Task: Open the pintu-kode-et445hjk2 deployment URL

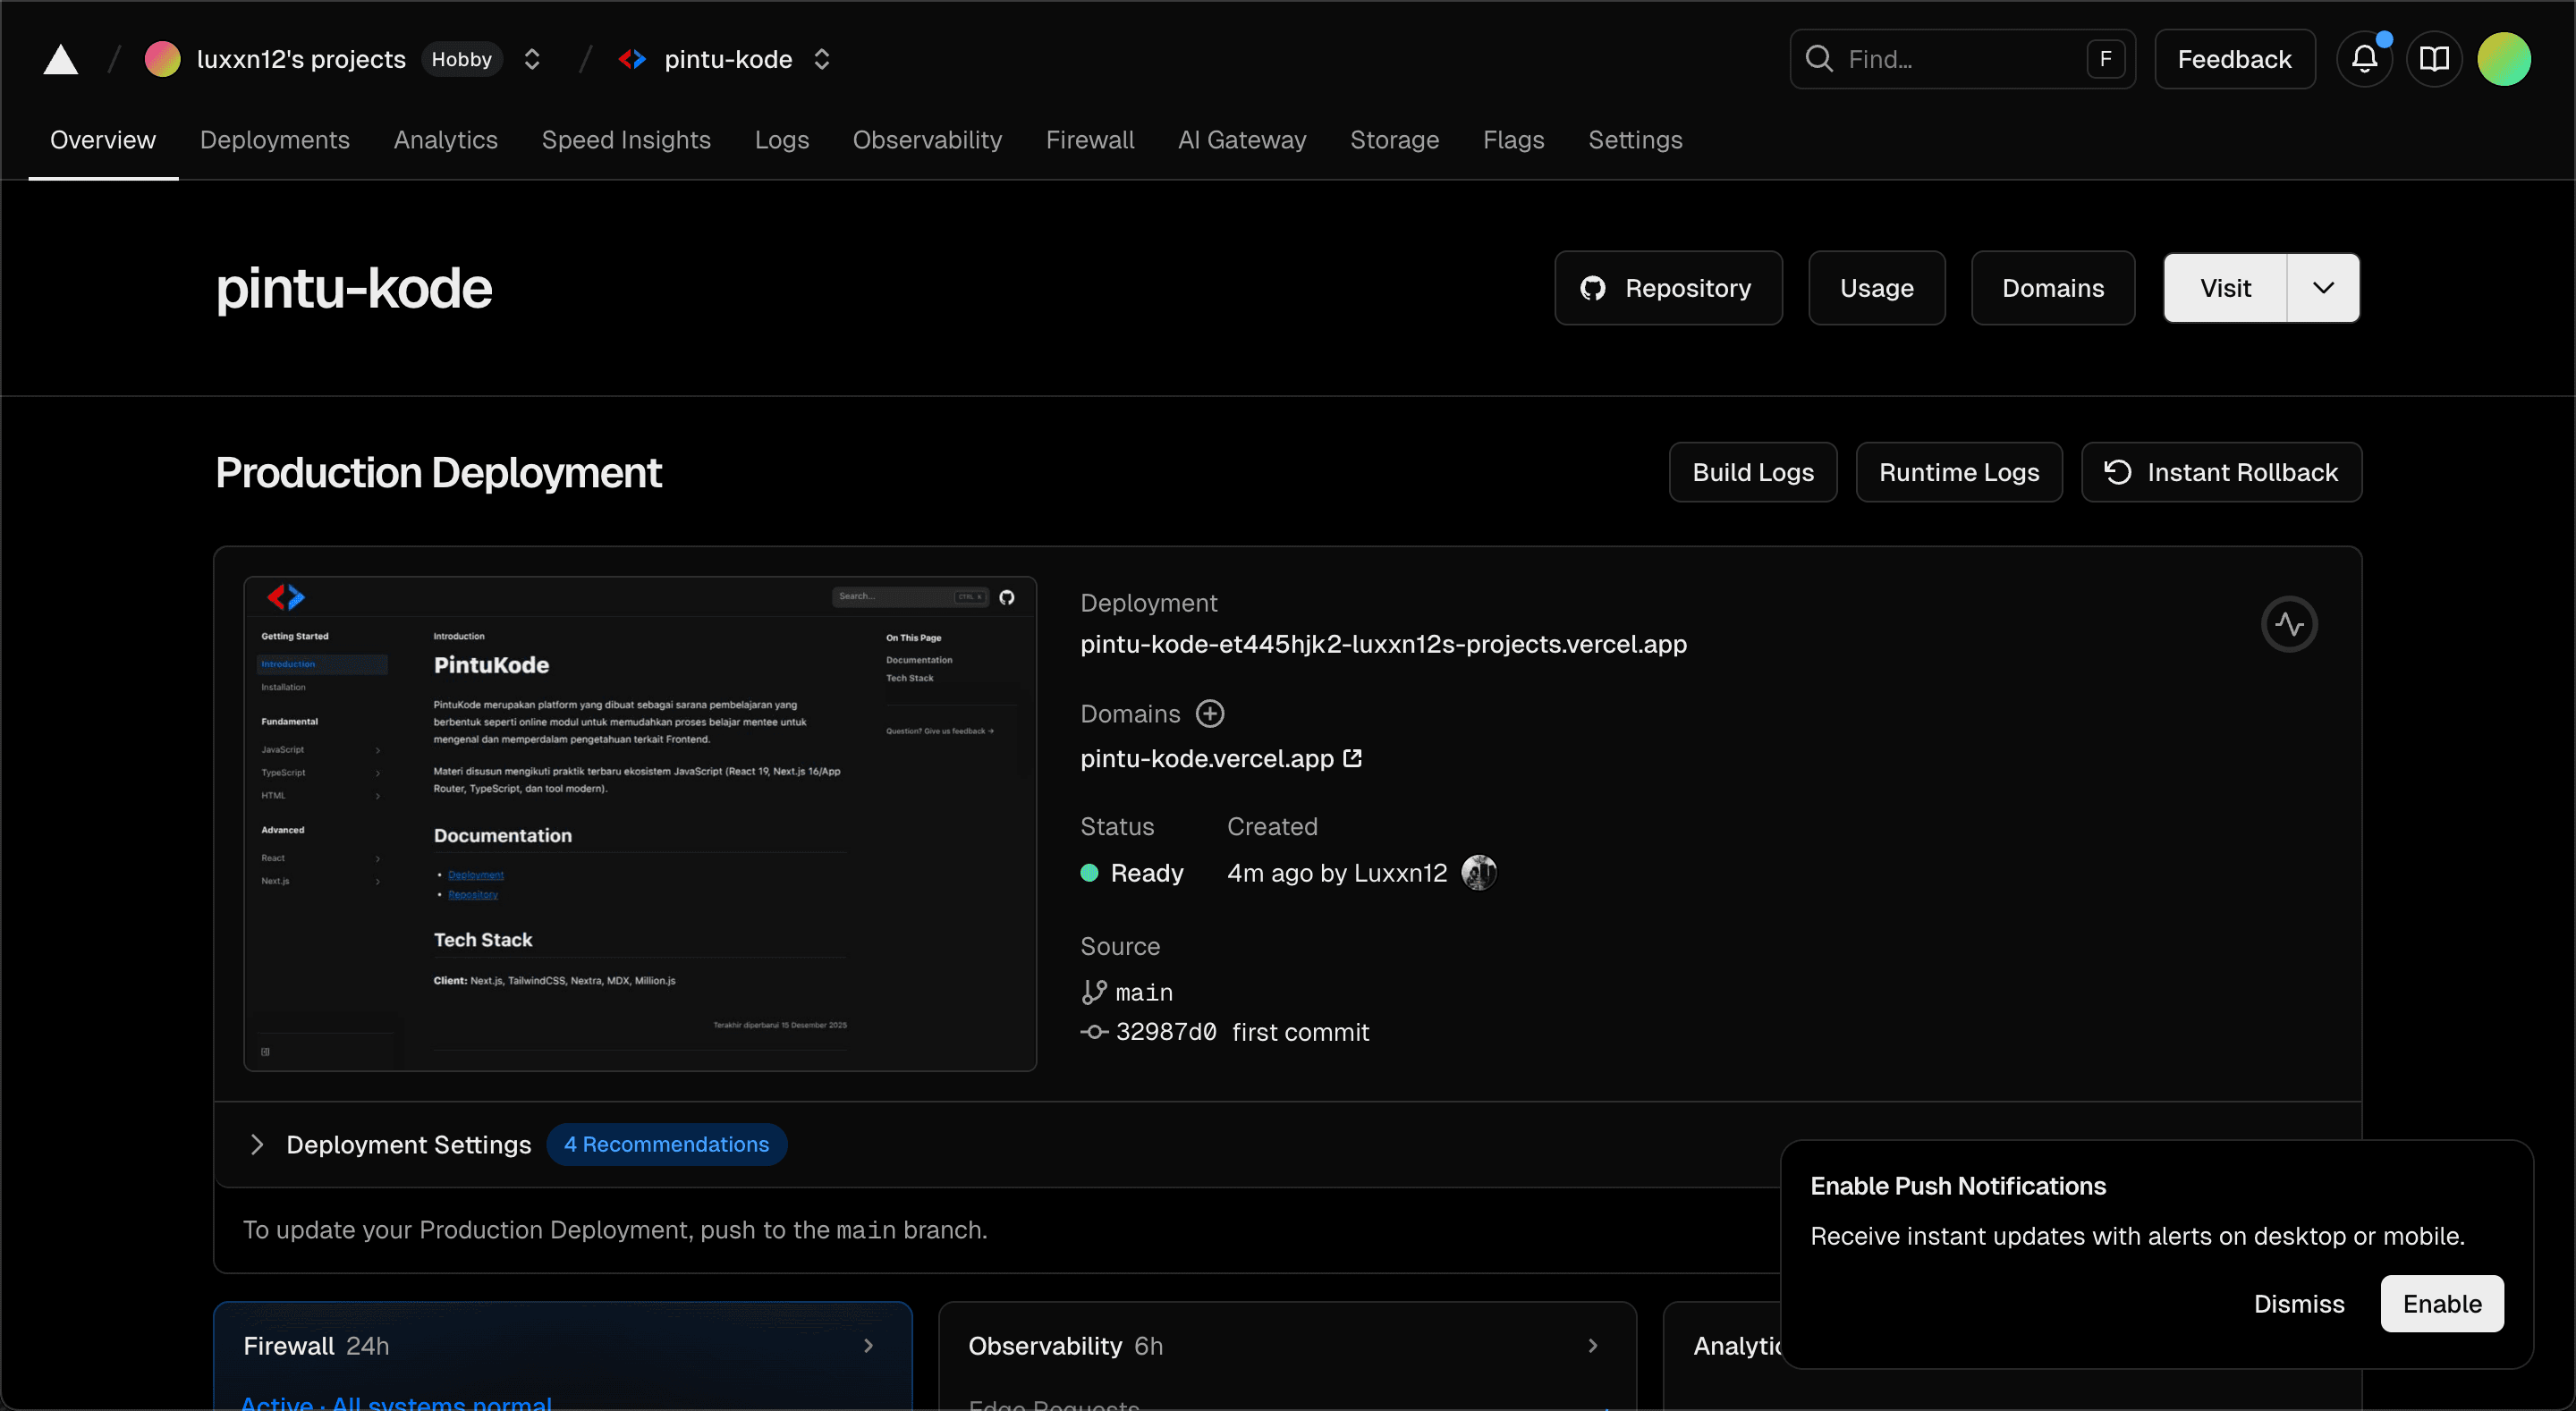Action: point(1383,644)
